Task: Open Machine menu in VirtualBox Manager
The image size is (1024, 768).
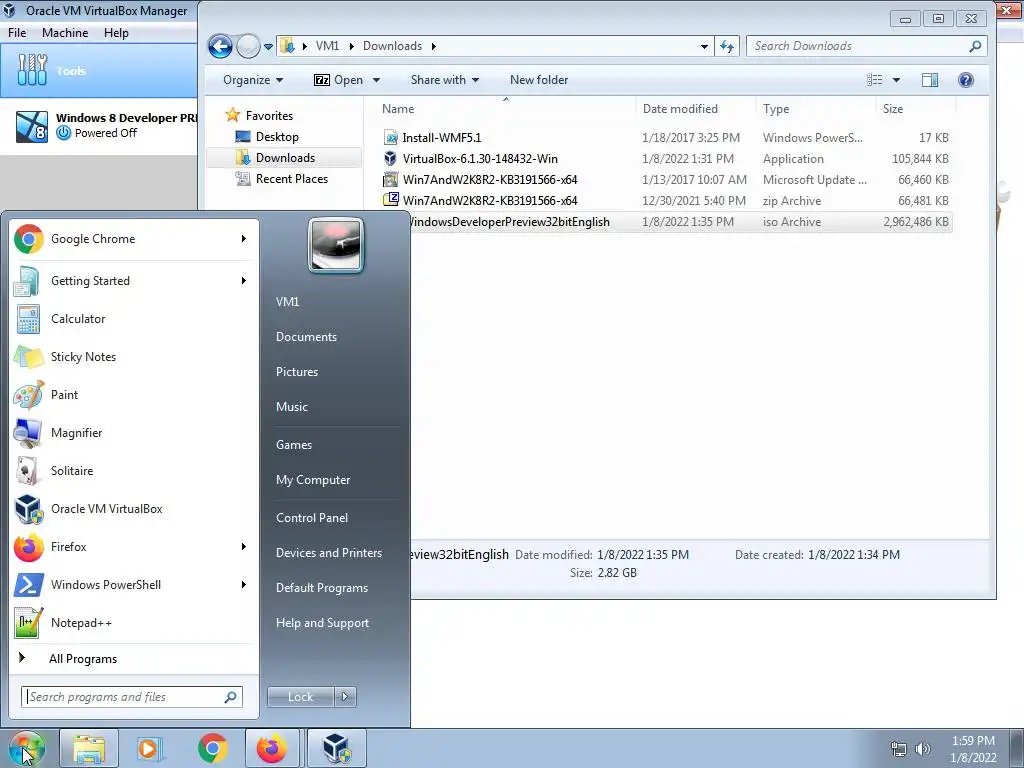Action: click(65, 33)
